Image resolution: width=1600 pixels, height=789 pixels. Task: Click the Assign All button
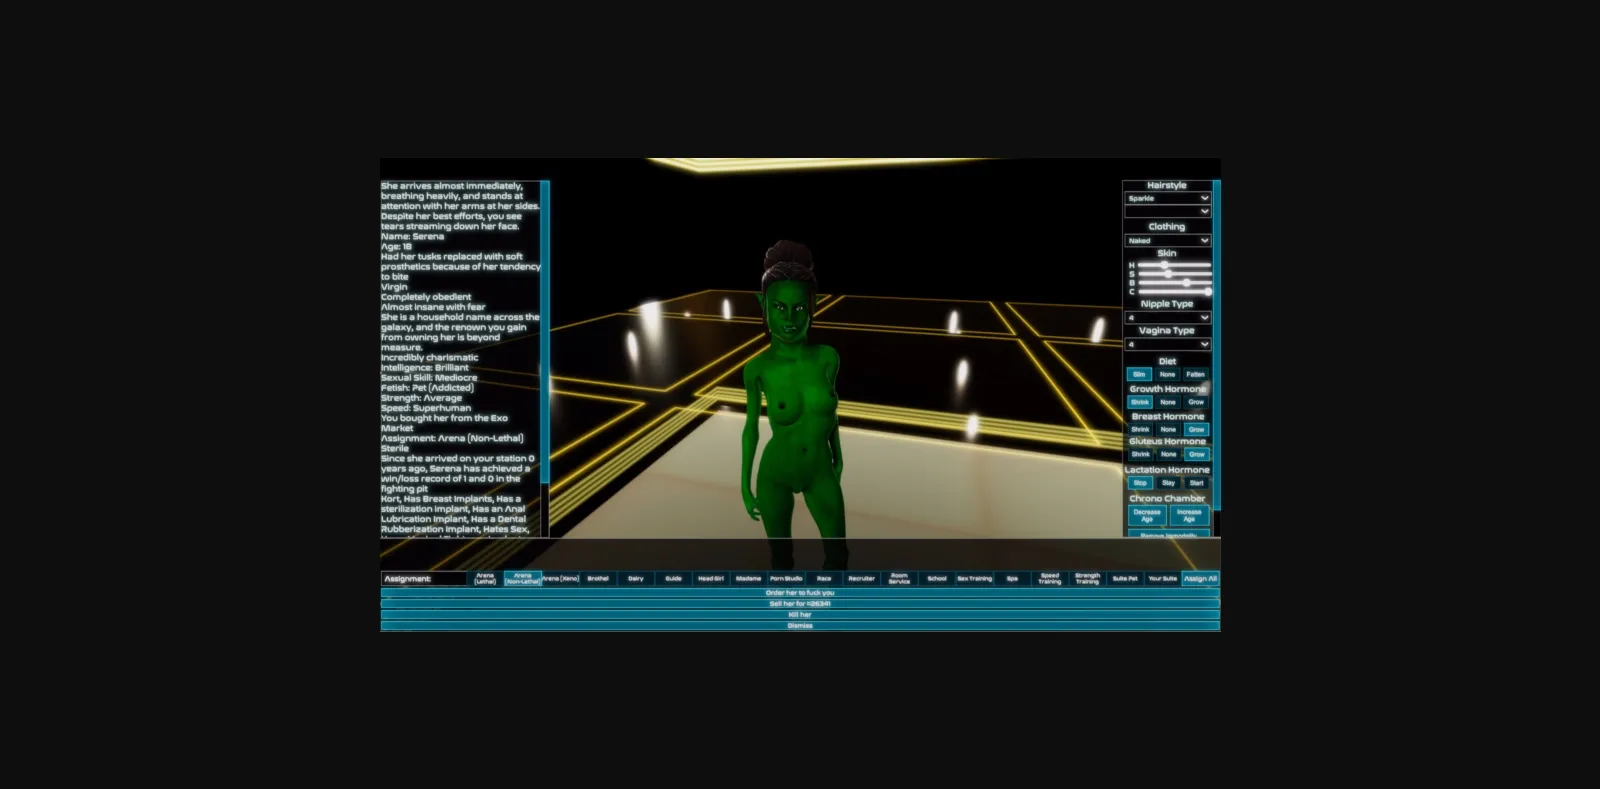1200,579
